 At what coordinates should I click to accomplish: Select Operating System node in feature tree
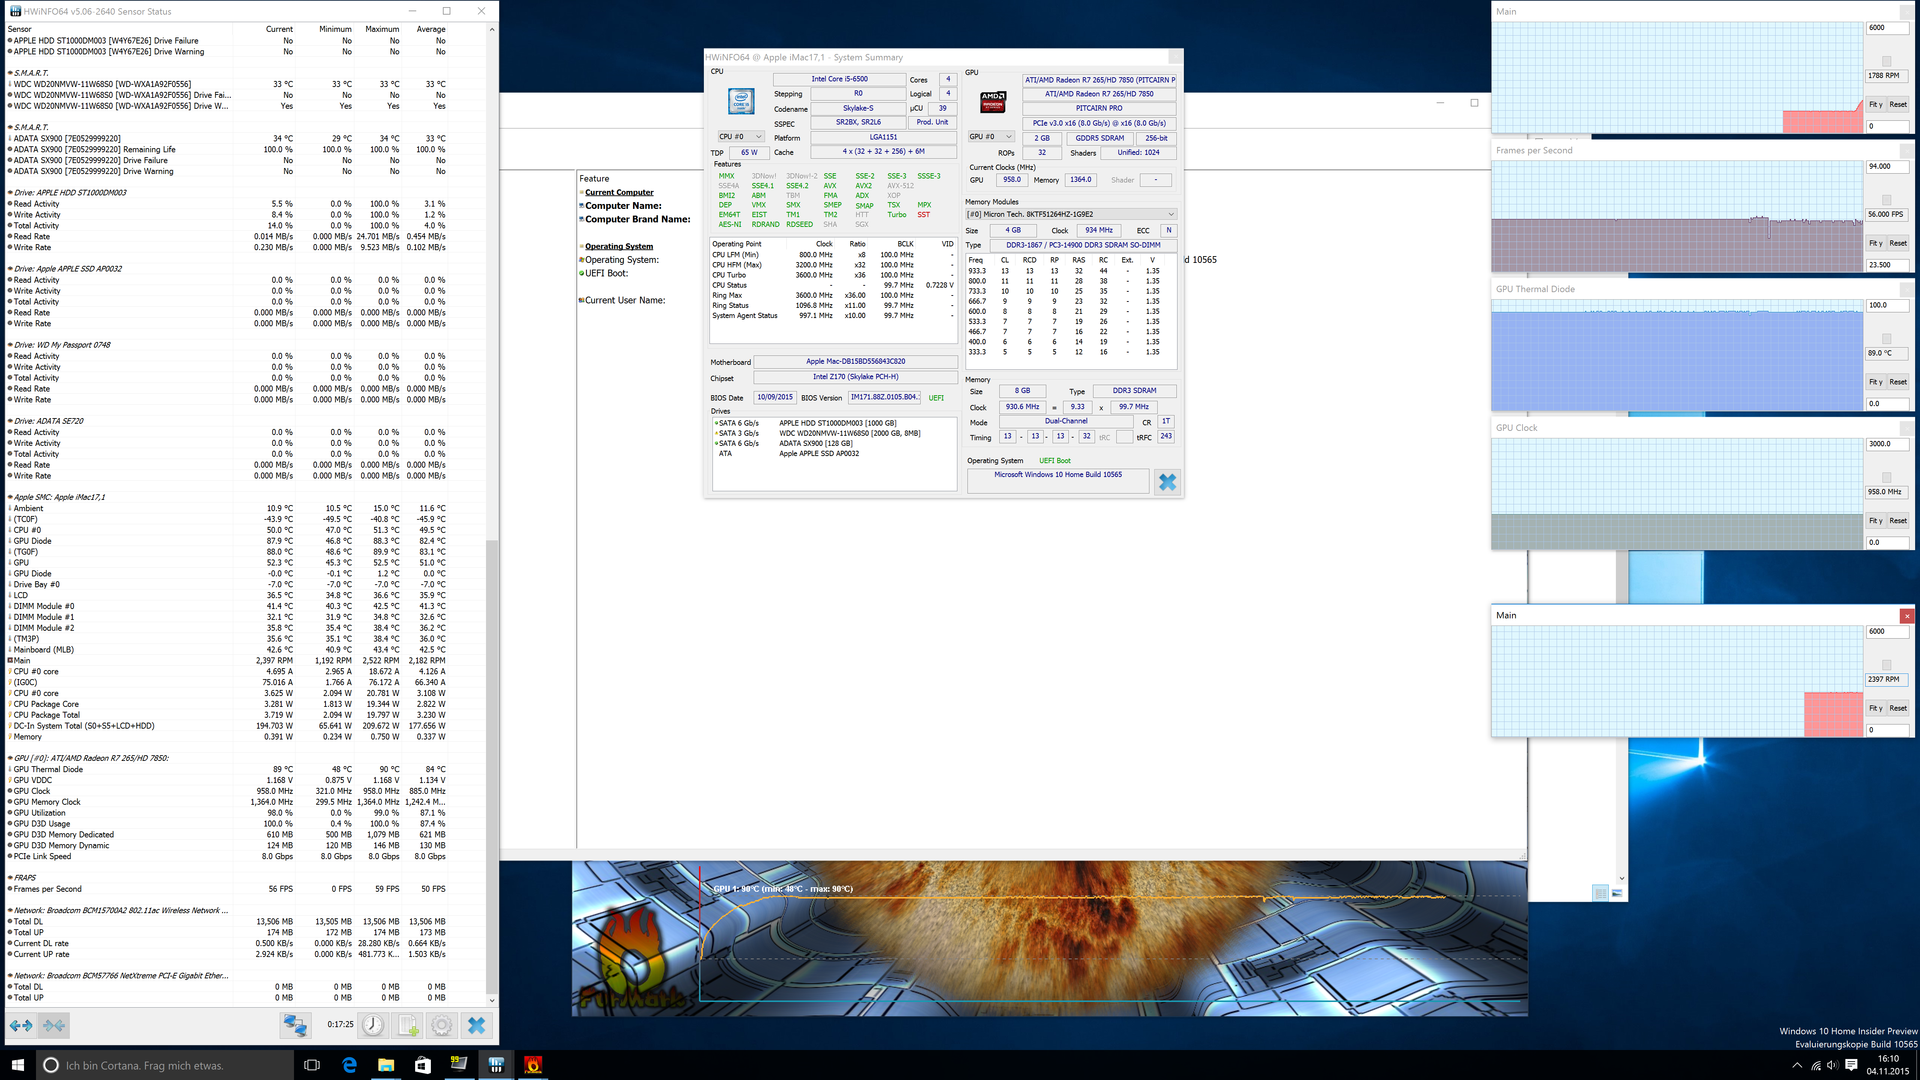[619, 246]
